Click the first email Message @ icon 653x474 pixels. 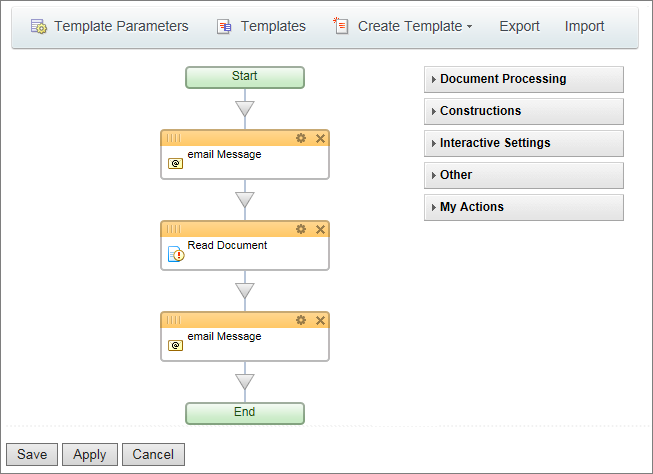pyautogui.click(x=176, y=163)
